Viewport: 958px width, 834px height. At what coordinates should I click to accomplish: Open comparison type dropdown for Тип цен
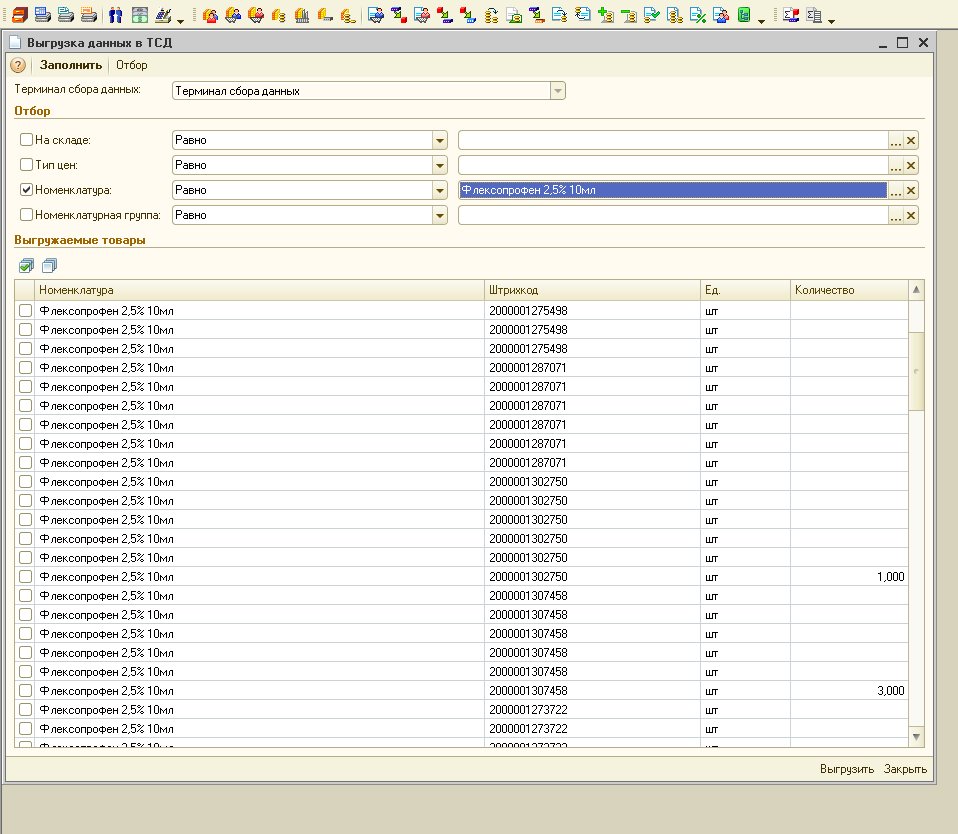(439, 165)
